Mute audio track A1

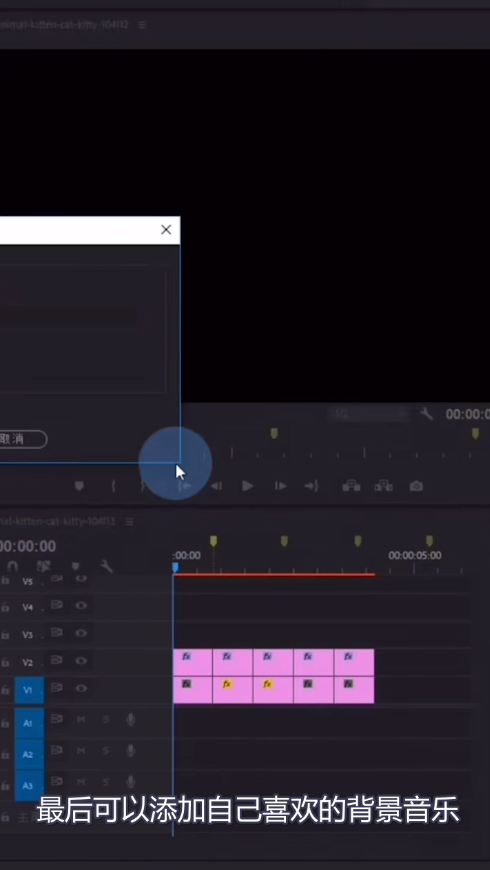[x=81, y=720]
